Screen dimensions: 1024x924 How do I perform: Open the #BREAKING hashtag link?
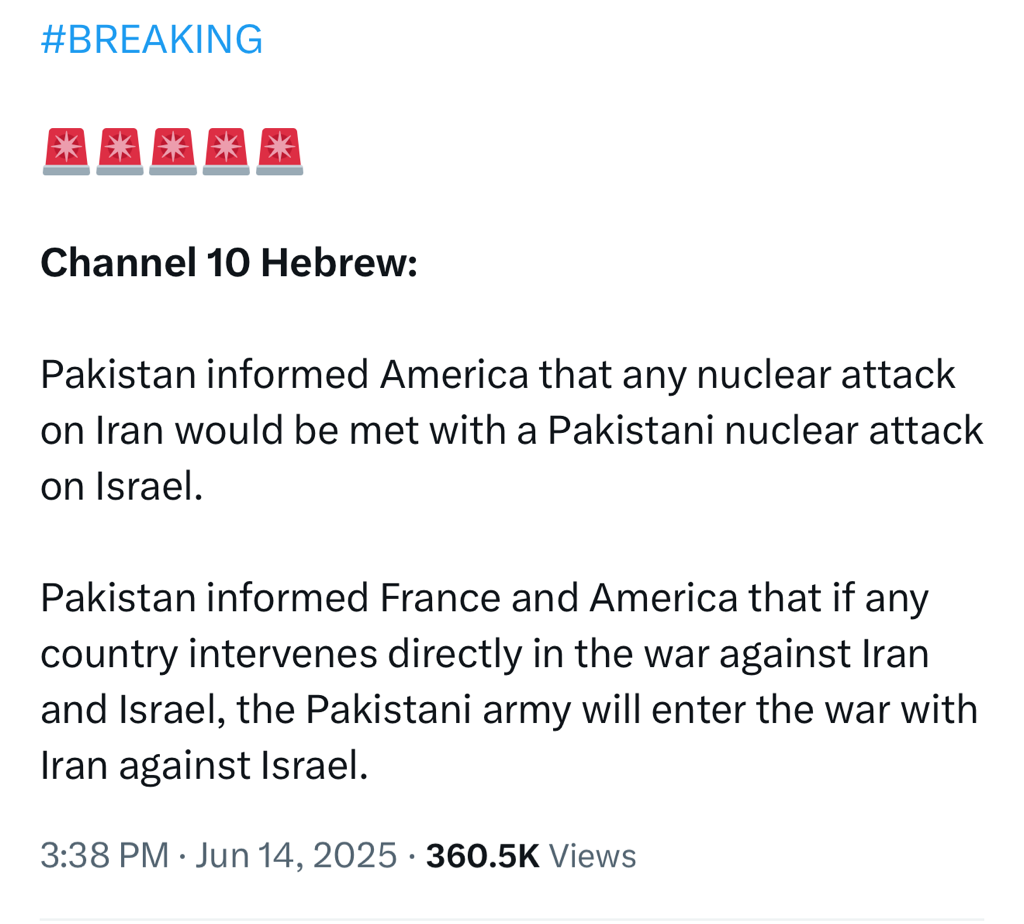coord(152,39)
